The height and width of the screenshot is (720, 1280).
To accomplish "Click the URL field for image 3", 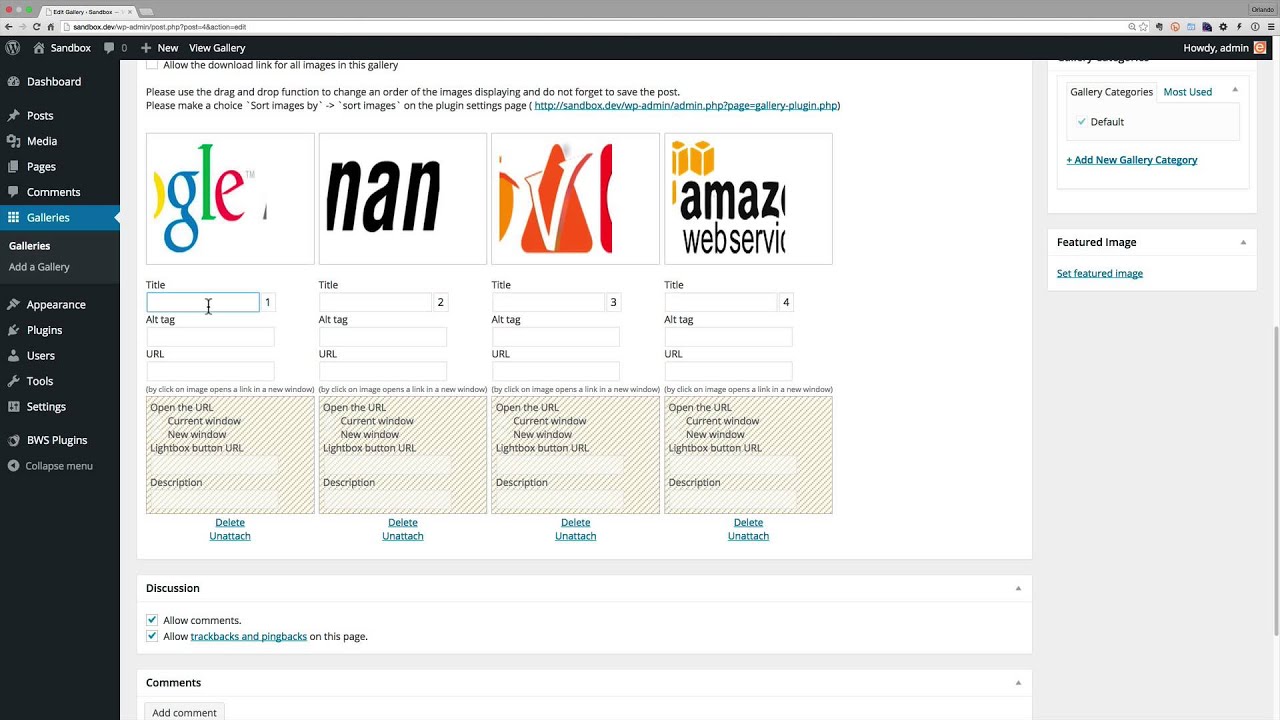I will pos(556,371).
